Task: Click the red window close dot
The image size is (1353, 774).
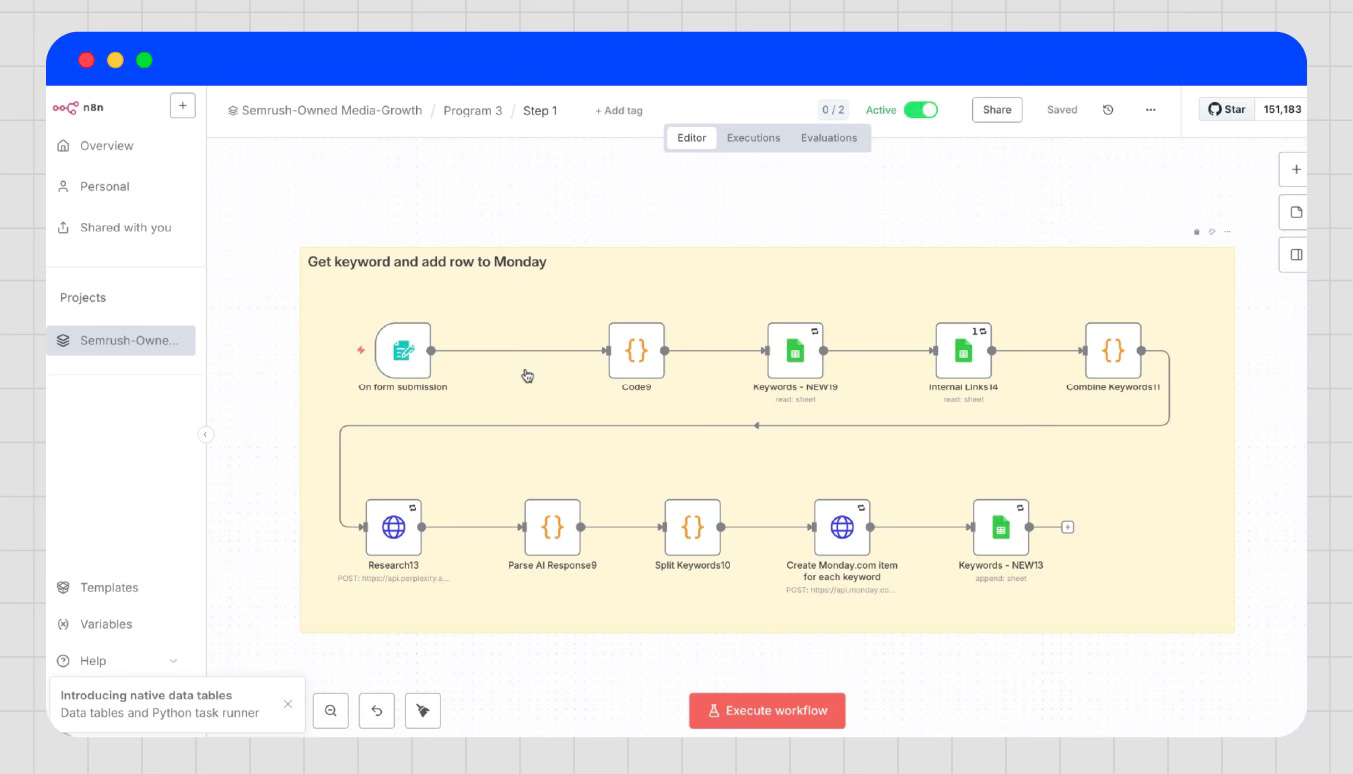Action: [x=86, y=60]
